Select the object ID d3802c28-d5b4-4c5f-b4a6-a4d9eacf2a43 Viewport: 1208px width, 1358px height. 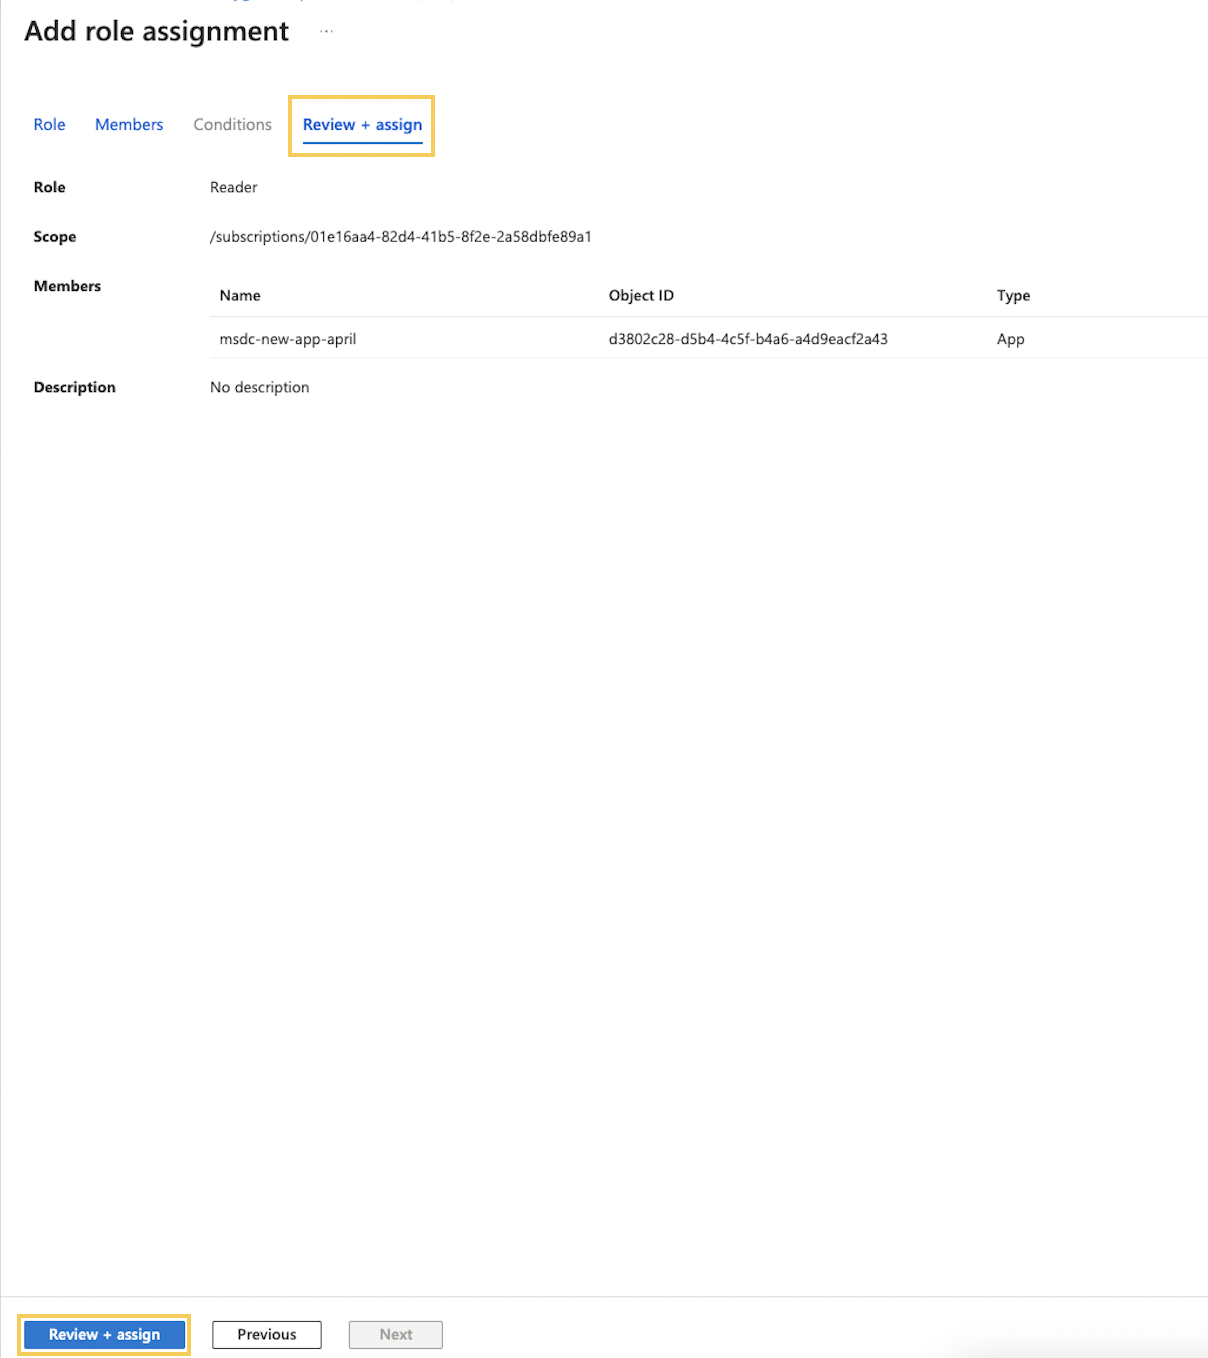[x=748, y=339]
